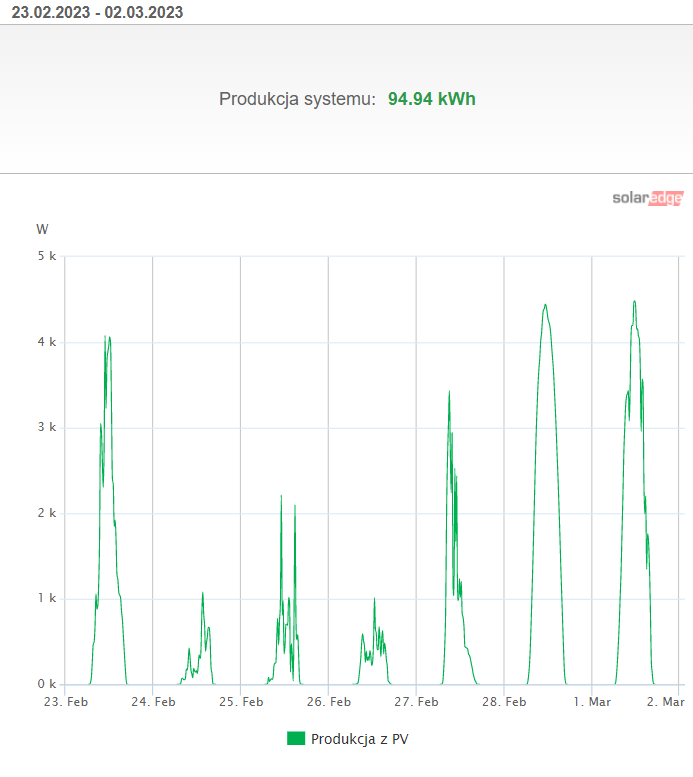Select the 1. Mar axis label
This screenshot has width=693, height=777.
pyautogui.click(x=592, y=702)
